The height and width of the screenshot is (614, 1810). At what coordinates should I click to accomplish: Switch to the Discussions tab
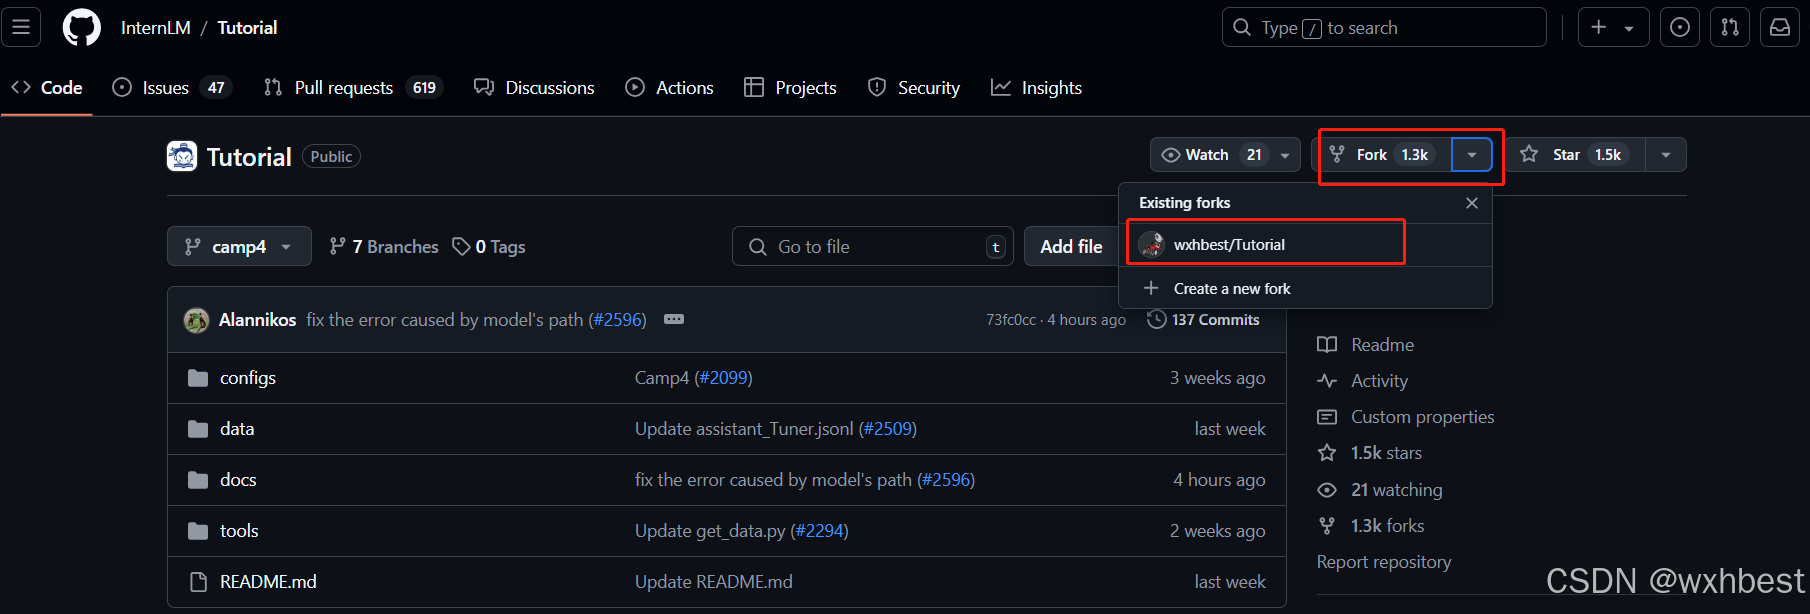tap(534, 88)
